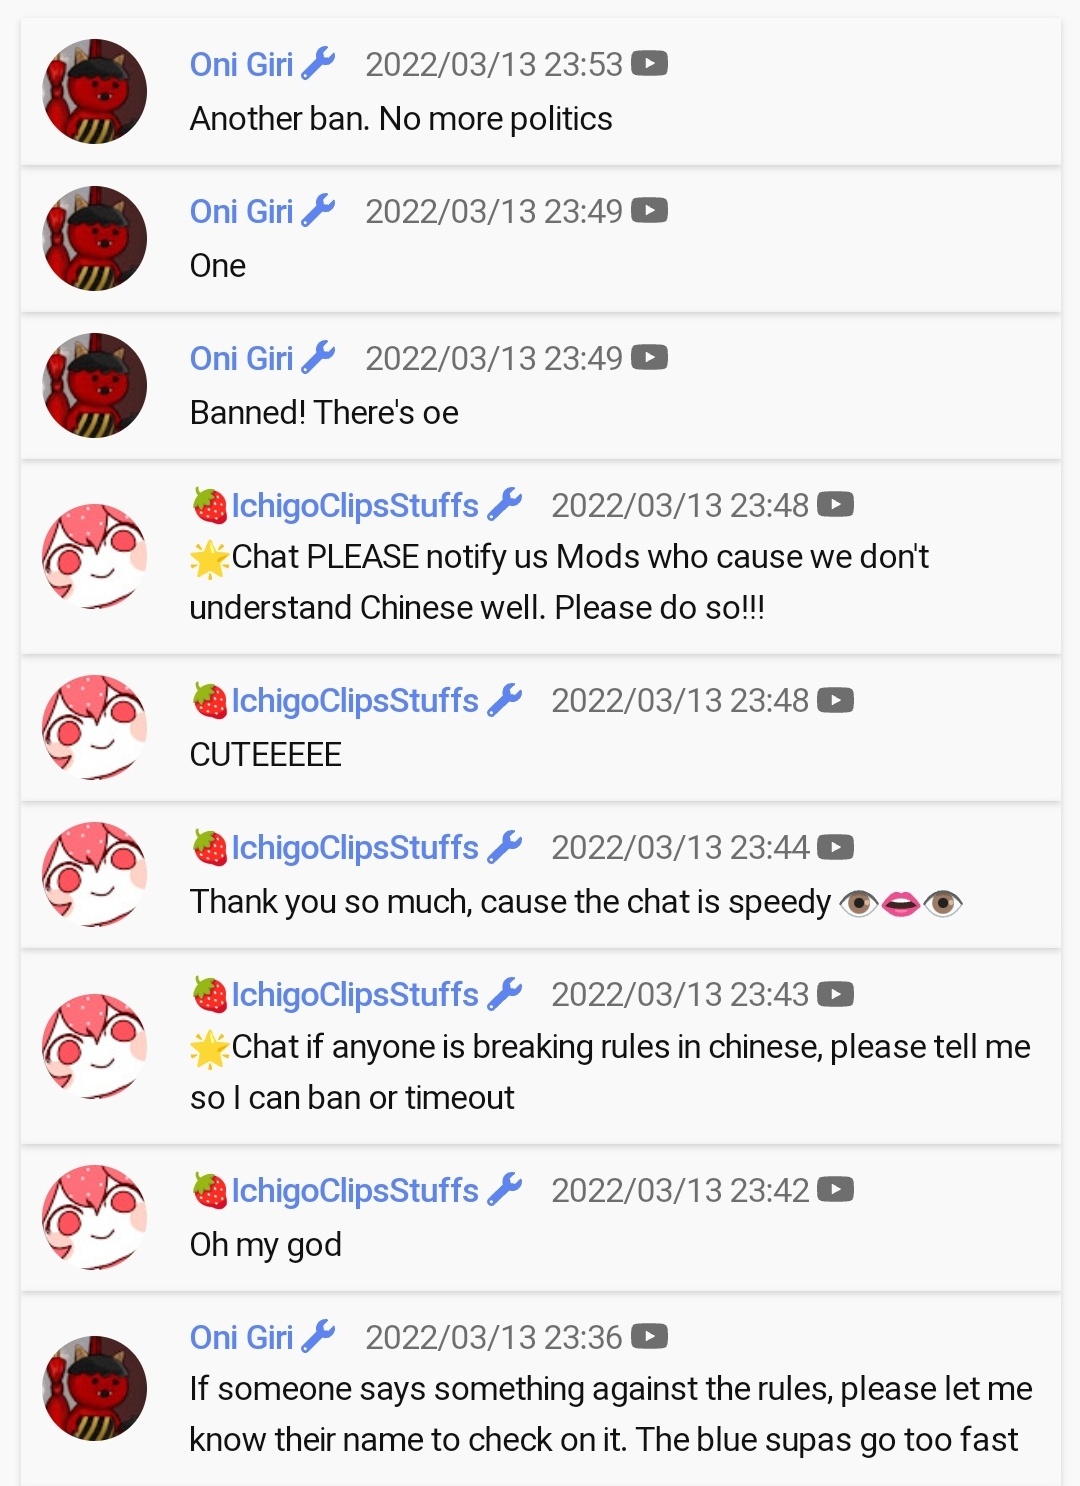This screenshot has height=1486, width=1080.
Task: Click the YouTube icon on the 'CUTEEEEE' message
Action: [835, 700]
